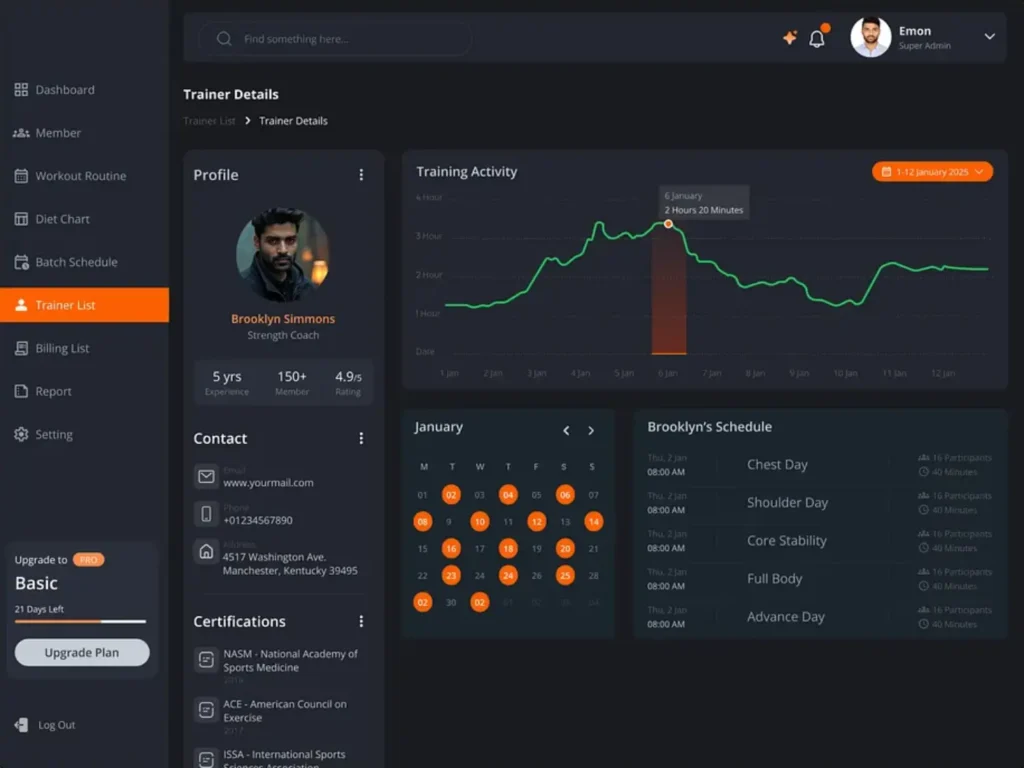Click the 21 Days Left progress bar
The height and width of the screenshot is (768, 1024).
tap(80, 621)
